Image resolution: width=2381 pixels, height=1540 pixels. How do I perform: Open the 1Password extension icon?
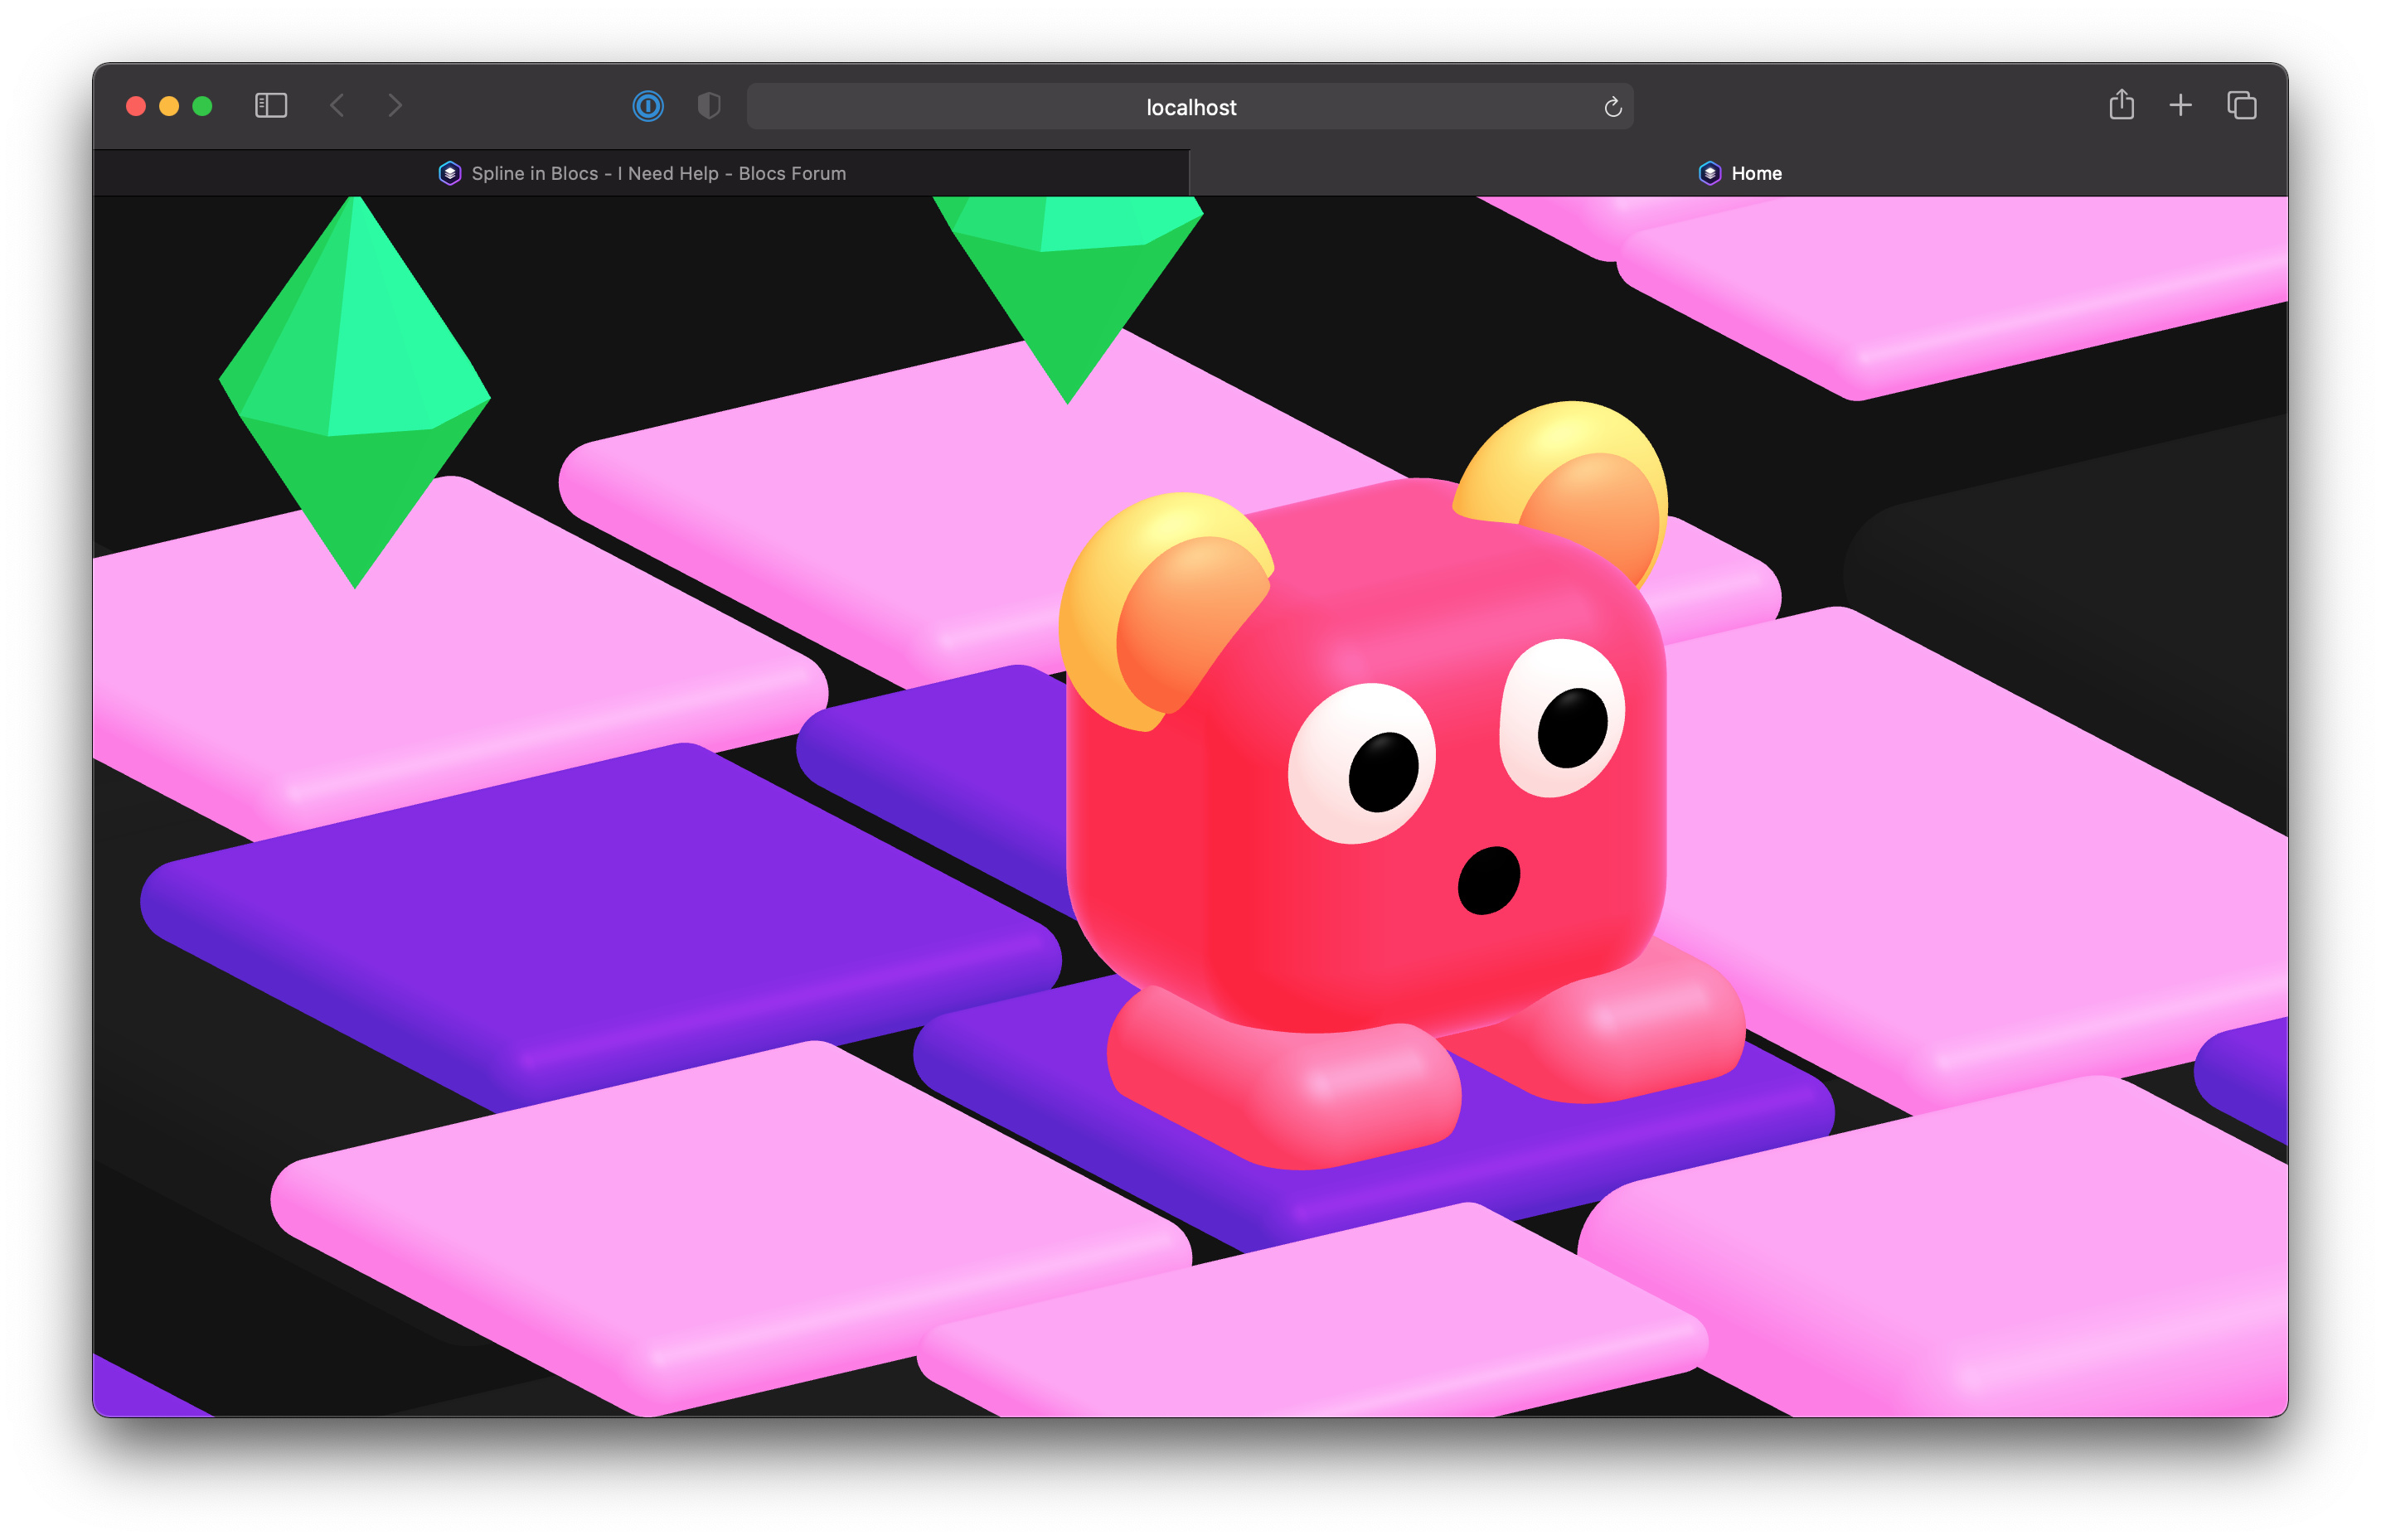pos(648,106)
